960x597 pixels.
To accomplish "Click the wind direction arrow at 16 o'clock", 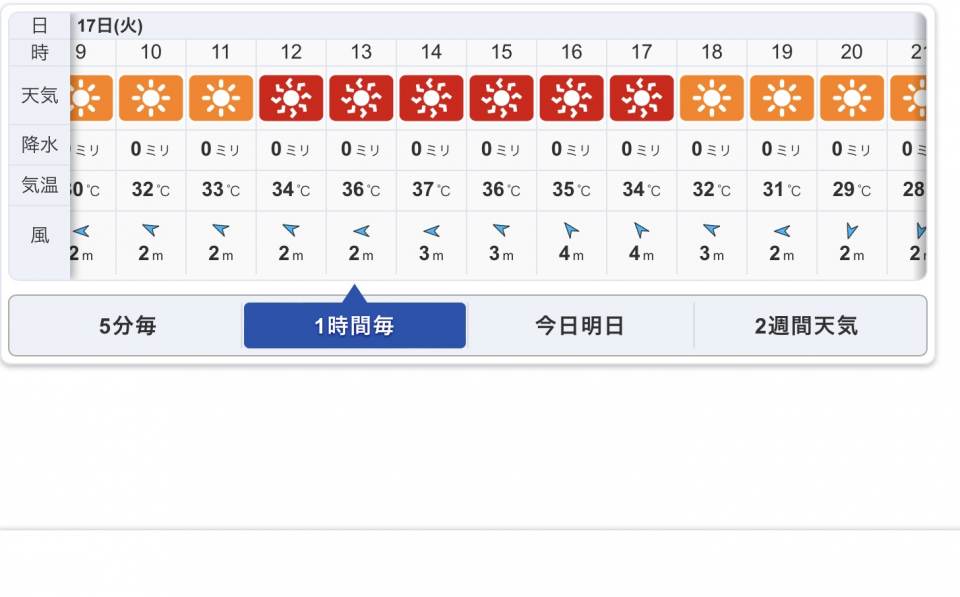I will (571, 230).
